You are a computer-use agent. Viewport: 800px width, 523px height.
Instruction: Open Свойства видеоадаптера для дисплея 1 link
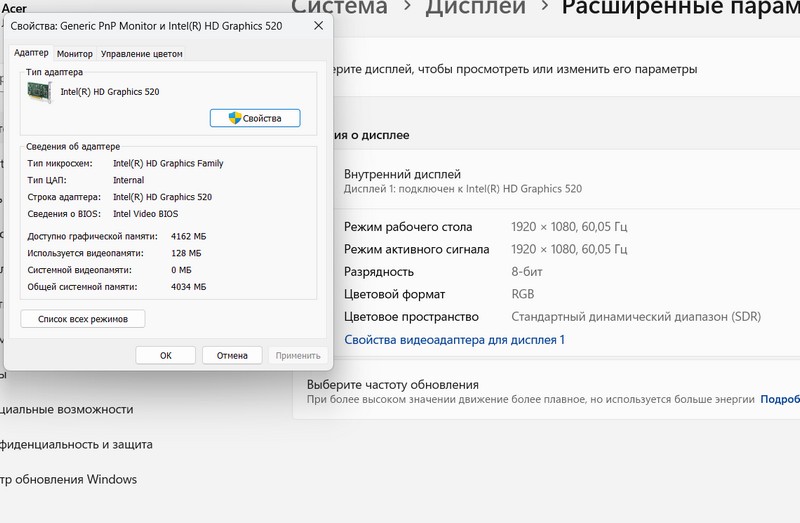point(454,340)
